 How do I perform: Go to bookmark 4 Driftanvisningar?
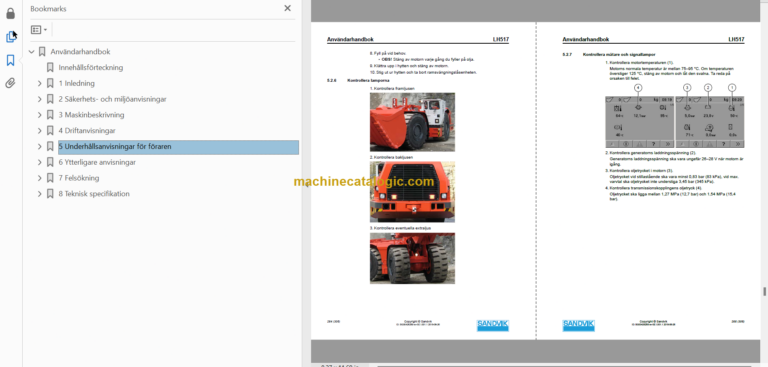click(x=87, y=131)
